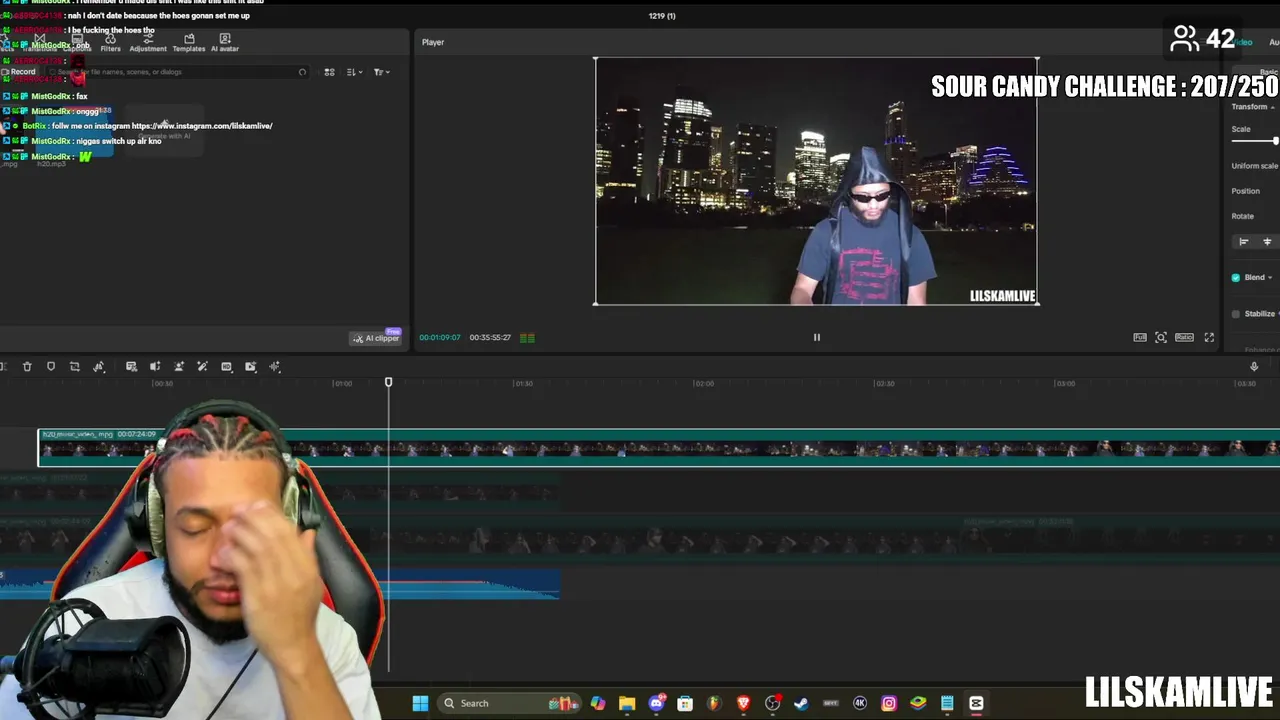This screenshot has width=1280, height=720.
Task: Open the filter dropdown in media panel
Action: coord(381,72)
